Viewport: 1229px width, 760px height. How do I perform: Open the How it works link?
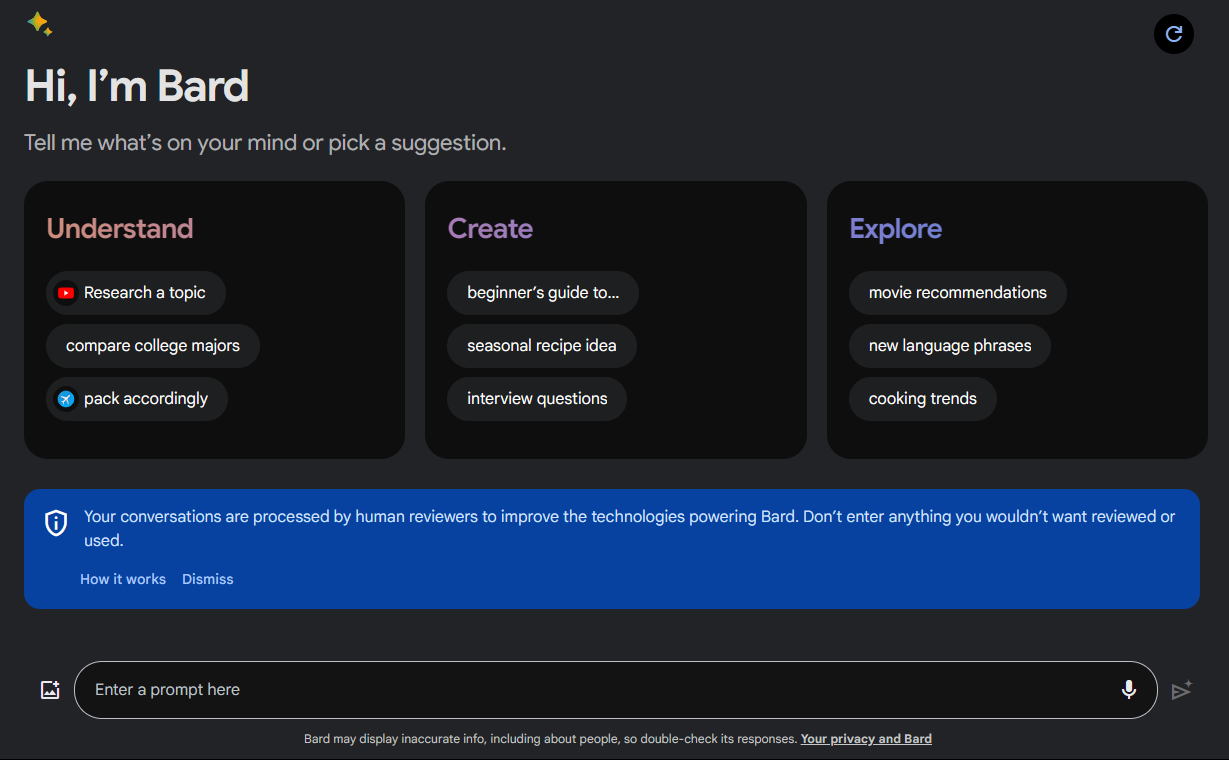122,578
